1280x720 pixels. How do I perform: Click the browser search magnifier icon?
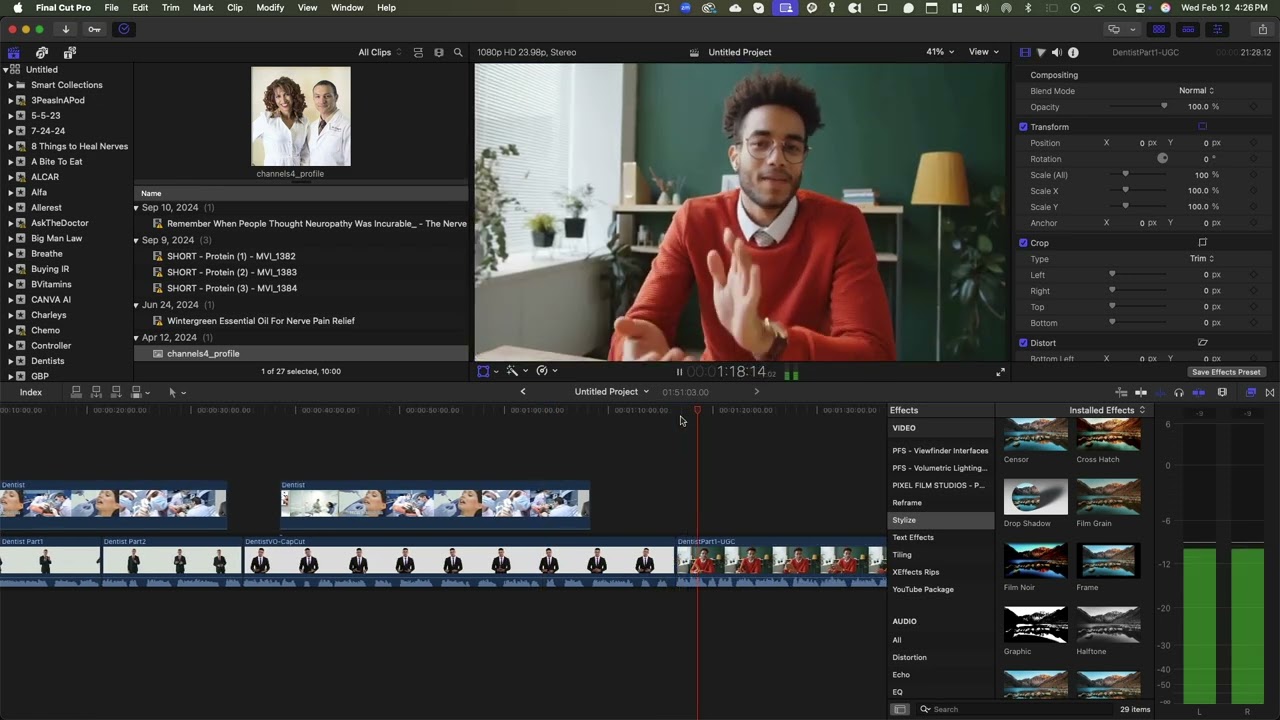[x=458, y=52]
